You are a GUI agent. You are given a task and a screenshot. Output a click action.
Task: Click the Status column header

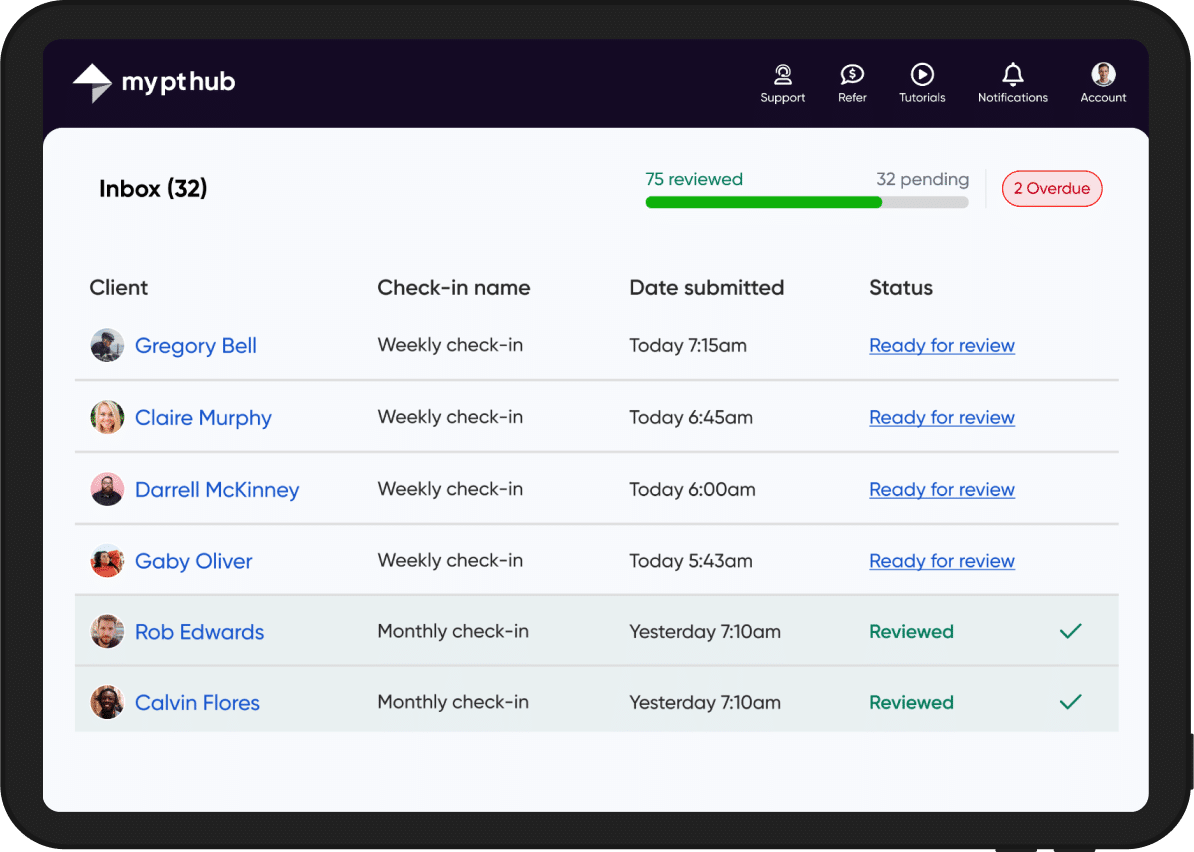click(900, 287)
